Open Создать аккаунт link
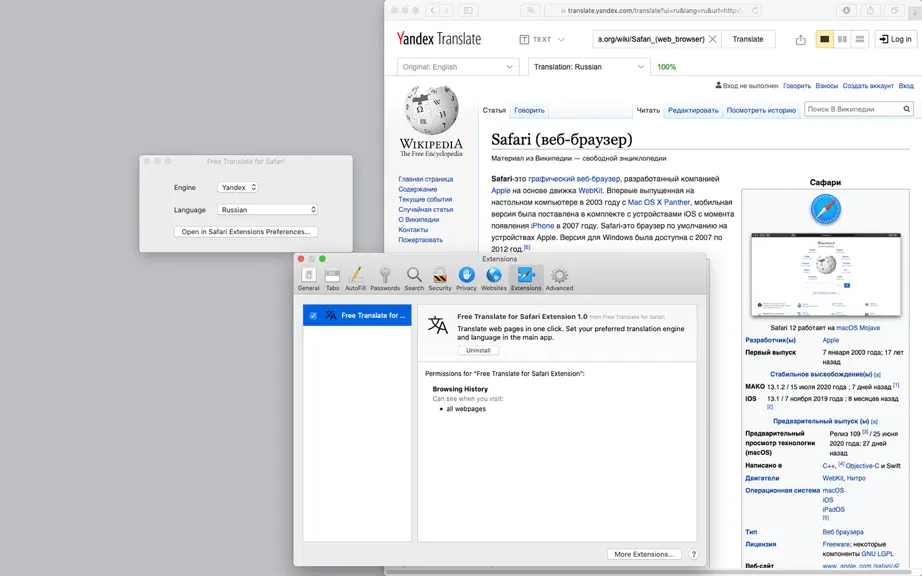Viewport: 922px width, 576px height. tap(868, 86)
